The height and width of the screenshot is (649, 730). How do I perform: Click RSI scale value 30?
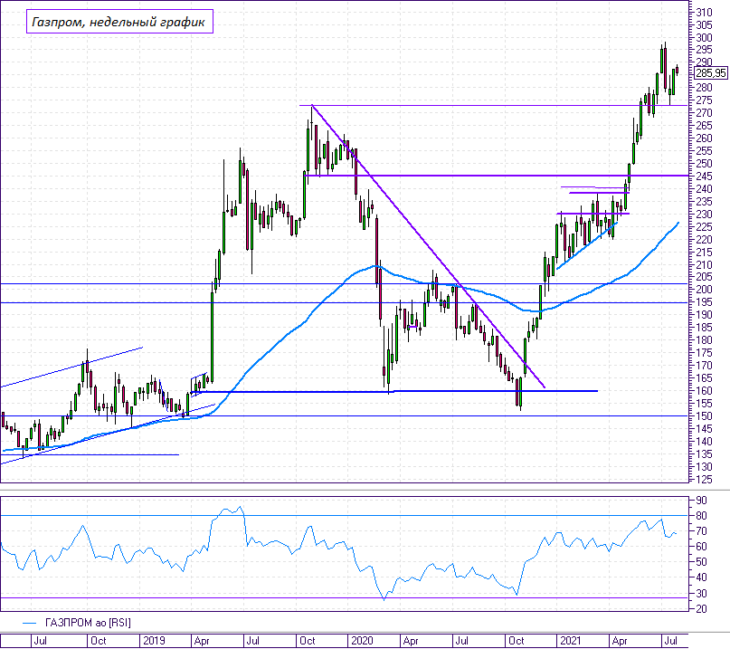click(701, 593)
